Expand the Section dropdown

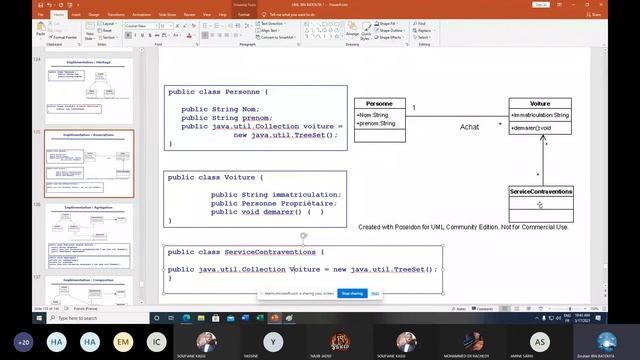(x=108, y=37)
